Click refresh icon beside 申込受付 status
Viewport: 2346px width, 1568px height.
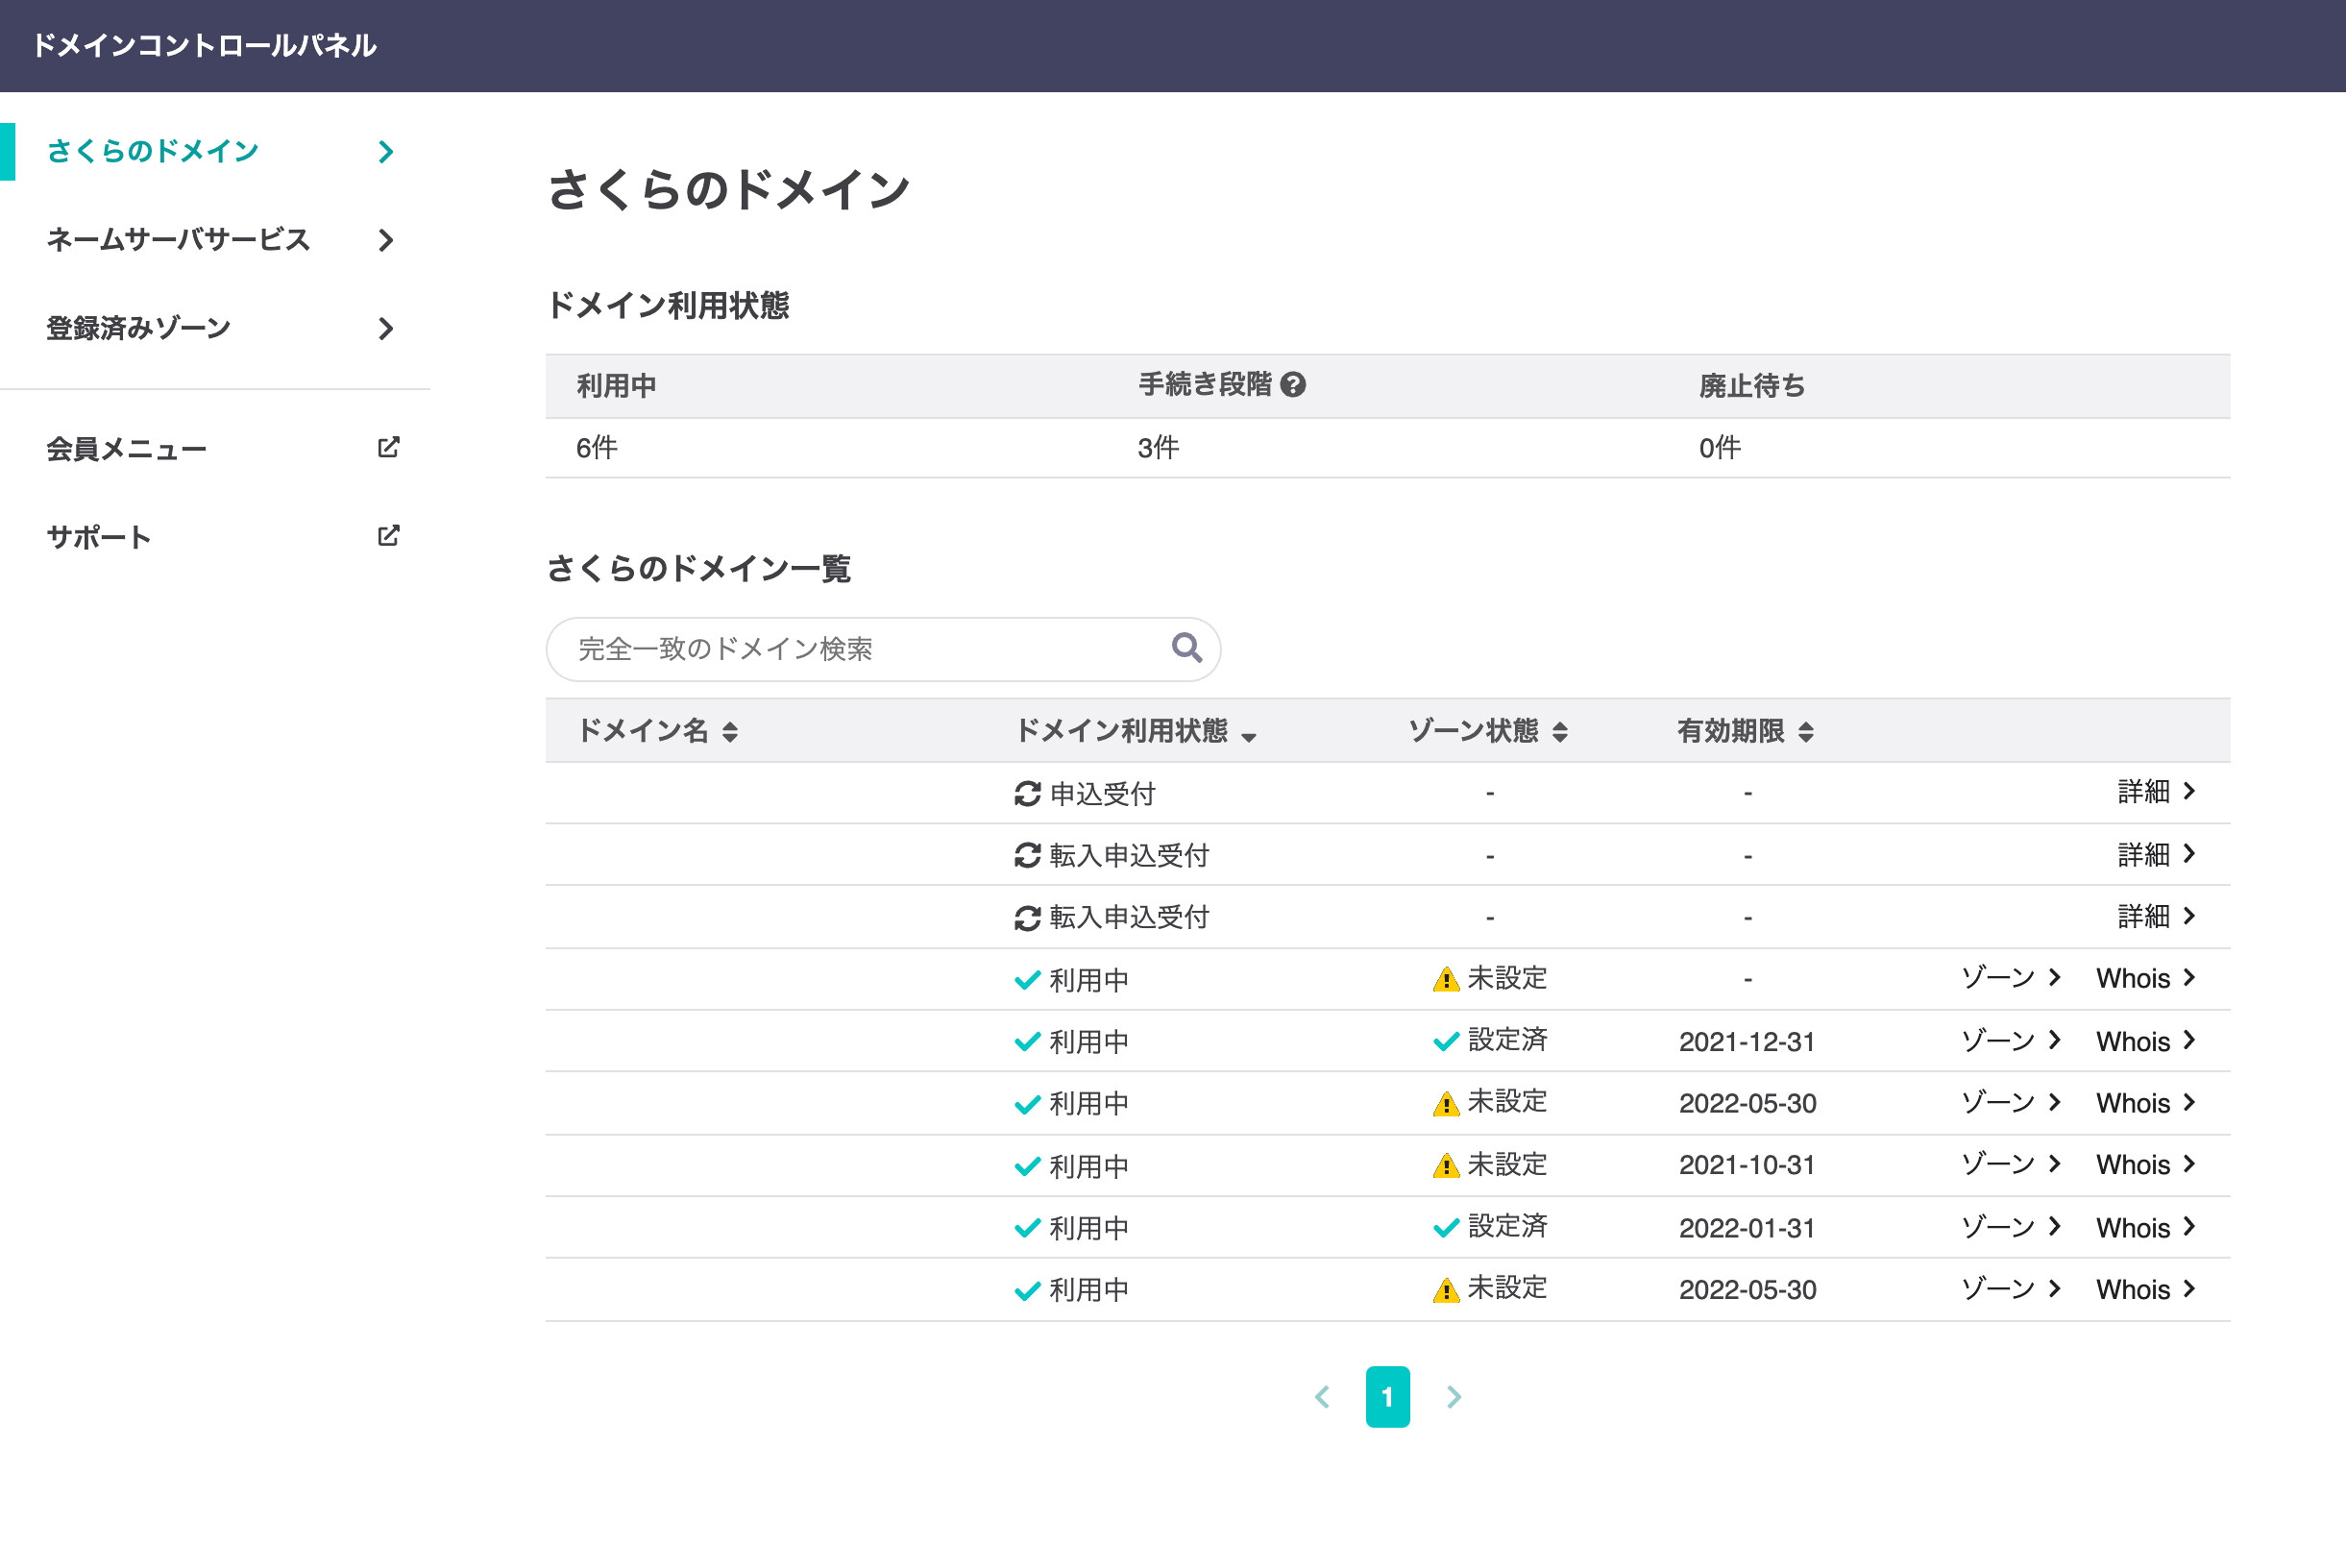[x=1027, y=794]
